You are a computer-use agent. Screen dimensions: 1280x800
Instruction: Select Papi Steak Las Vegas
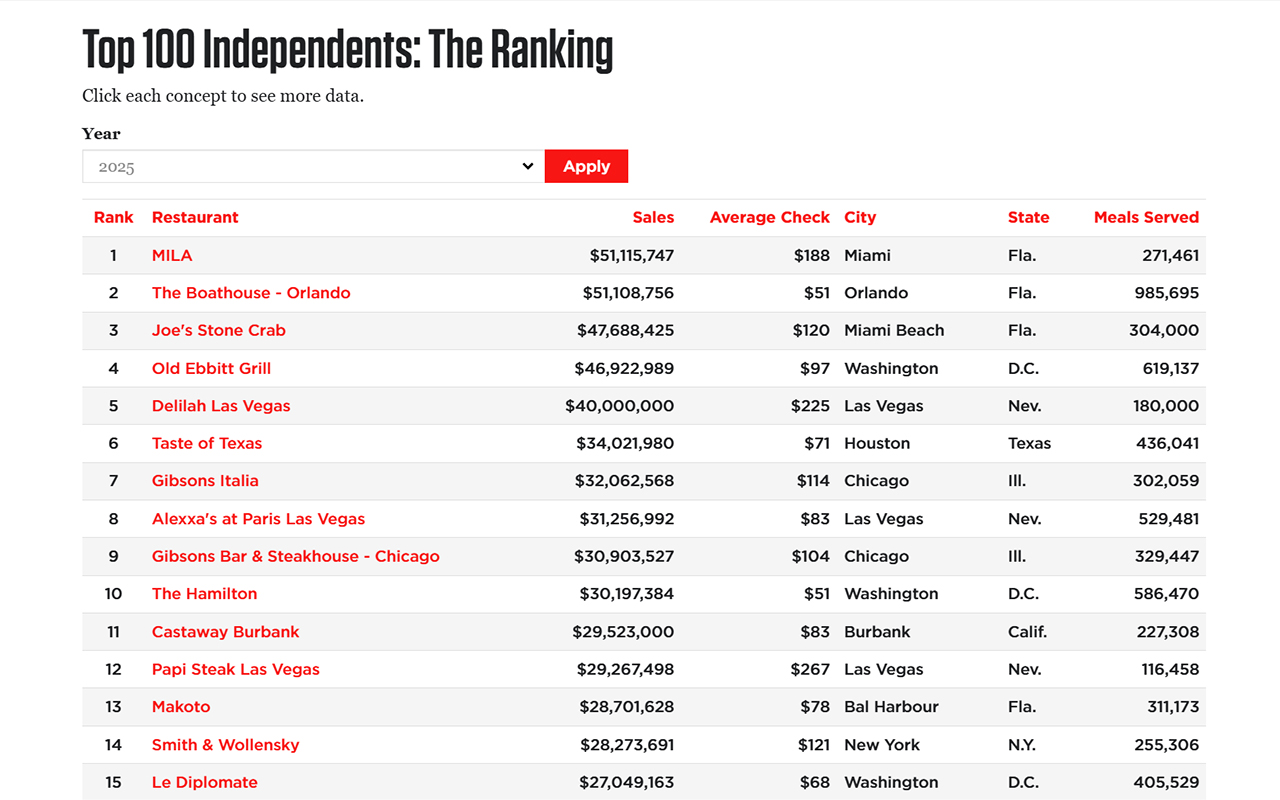pos(235,669)
